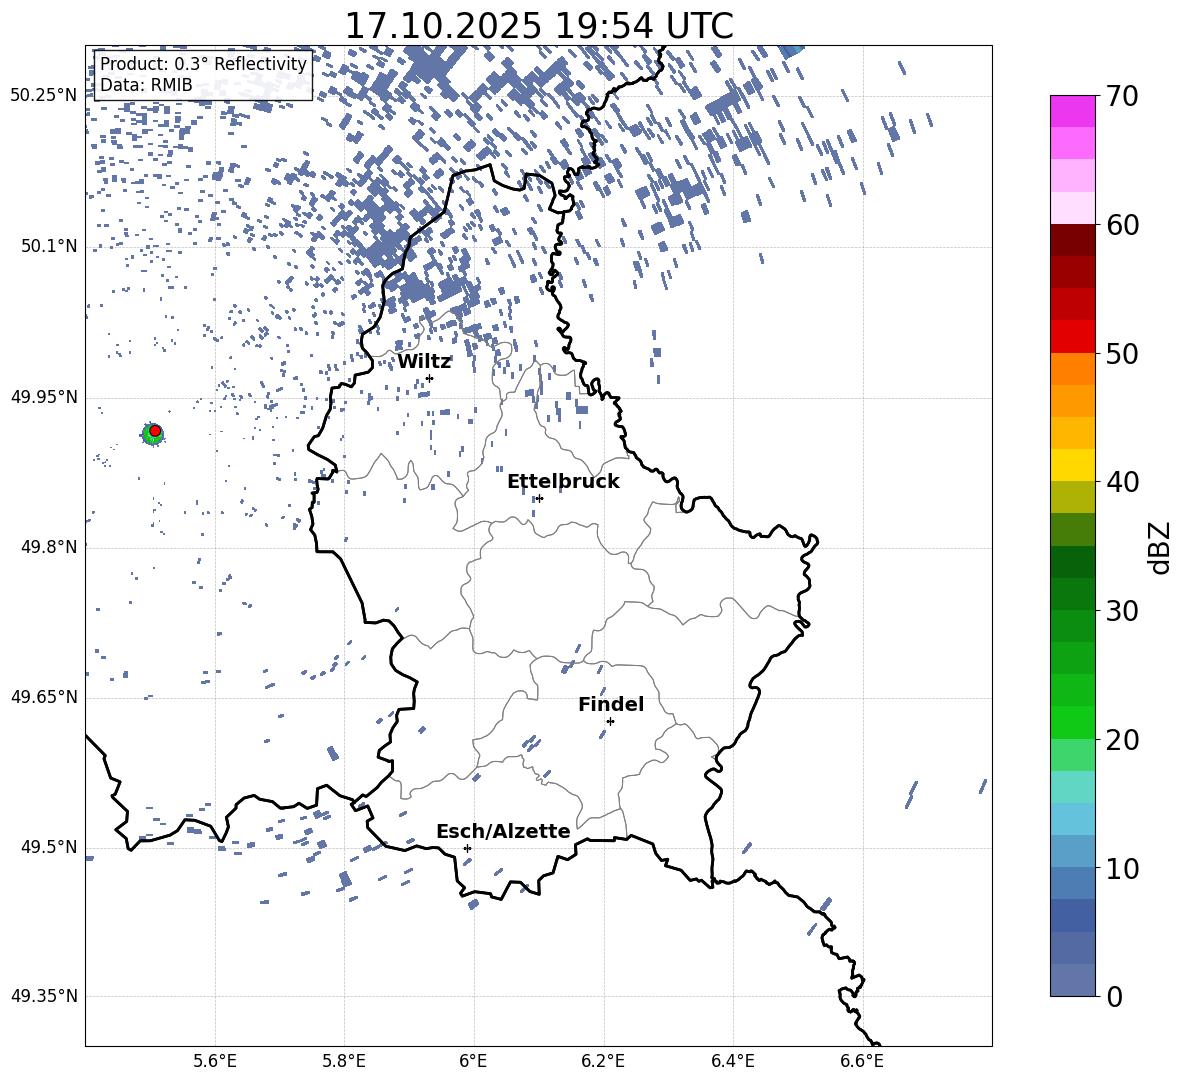Click the dBZ colorbar axis label
This screenshot has width=1184, height=1081.
pos(1159,547)
